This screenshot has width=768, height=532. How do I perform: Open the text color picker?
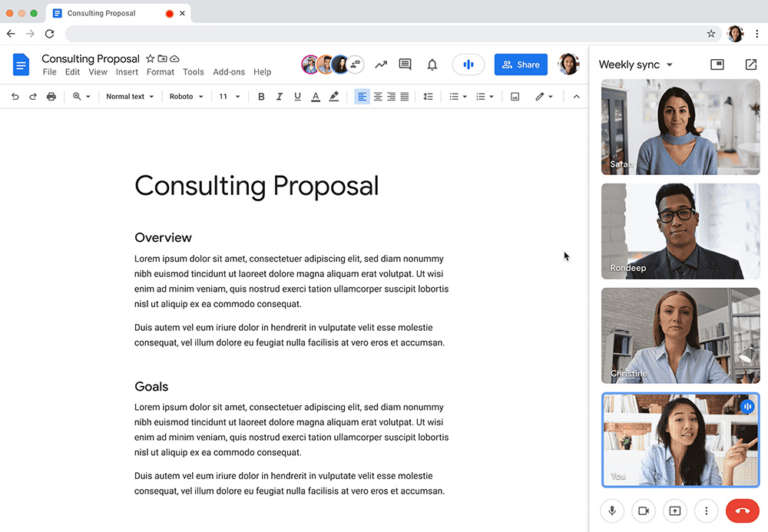[x=315, y=97]
